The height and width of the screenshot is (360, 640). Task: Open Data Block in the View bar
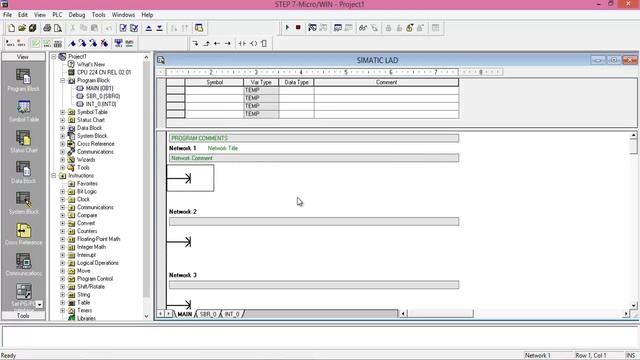pyautogui.click(x=23, y=172)
